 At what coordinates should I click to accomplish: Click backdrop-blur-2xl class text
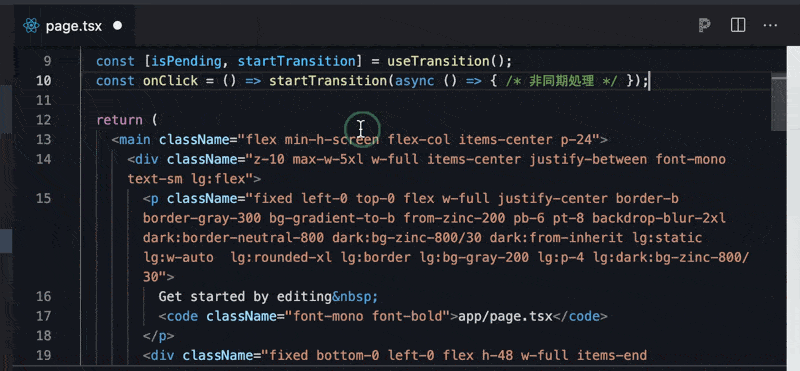pyautogui.click(x=659, y=218)
